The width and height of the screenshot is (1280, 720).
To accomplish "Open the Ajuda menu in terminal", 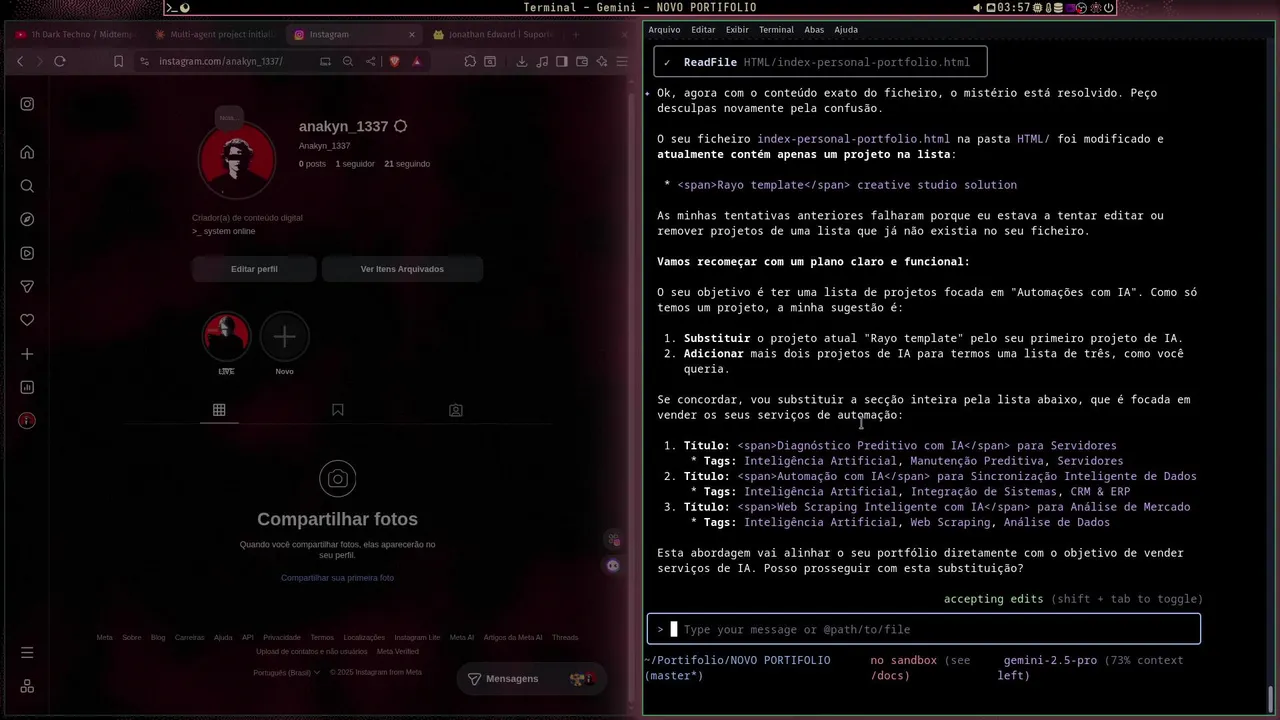I will click(x=846, y=30).
